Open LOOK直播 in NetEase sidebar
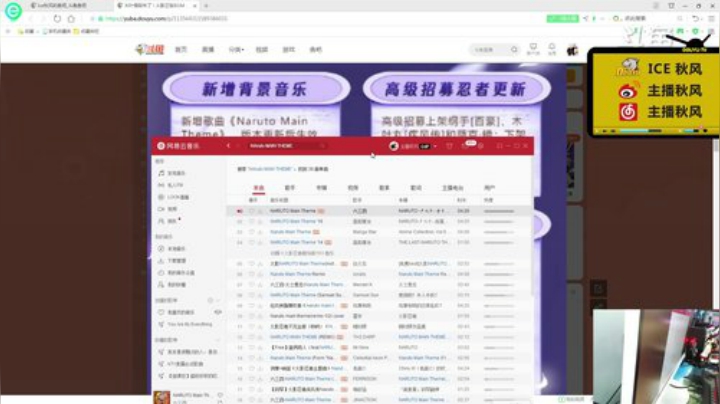This screenshot has height=404, width=720. [174, 197]
